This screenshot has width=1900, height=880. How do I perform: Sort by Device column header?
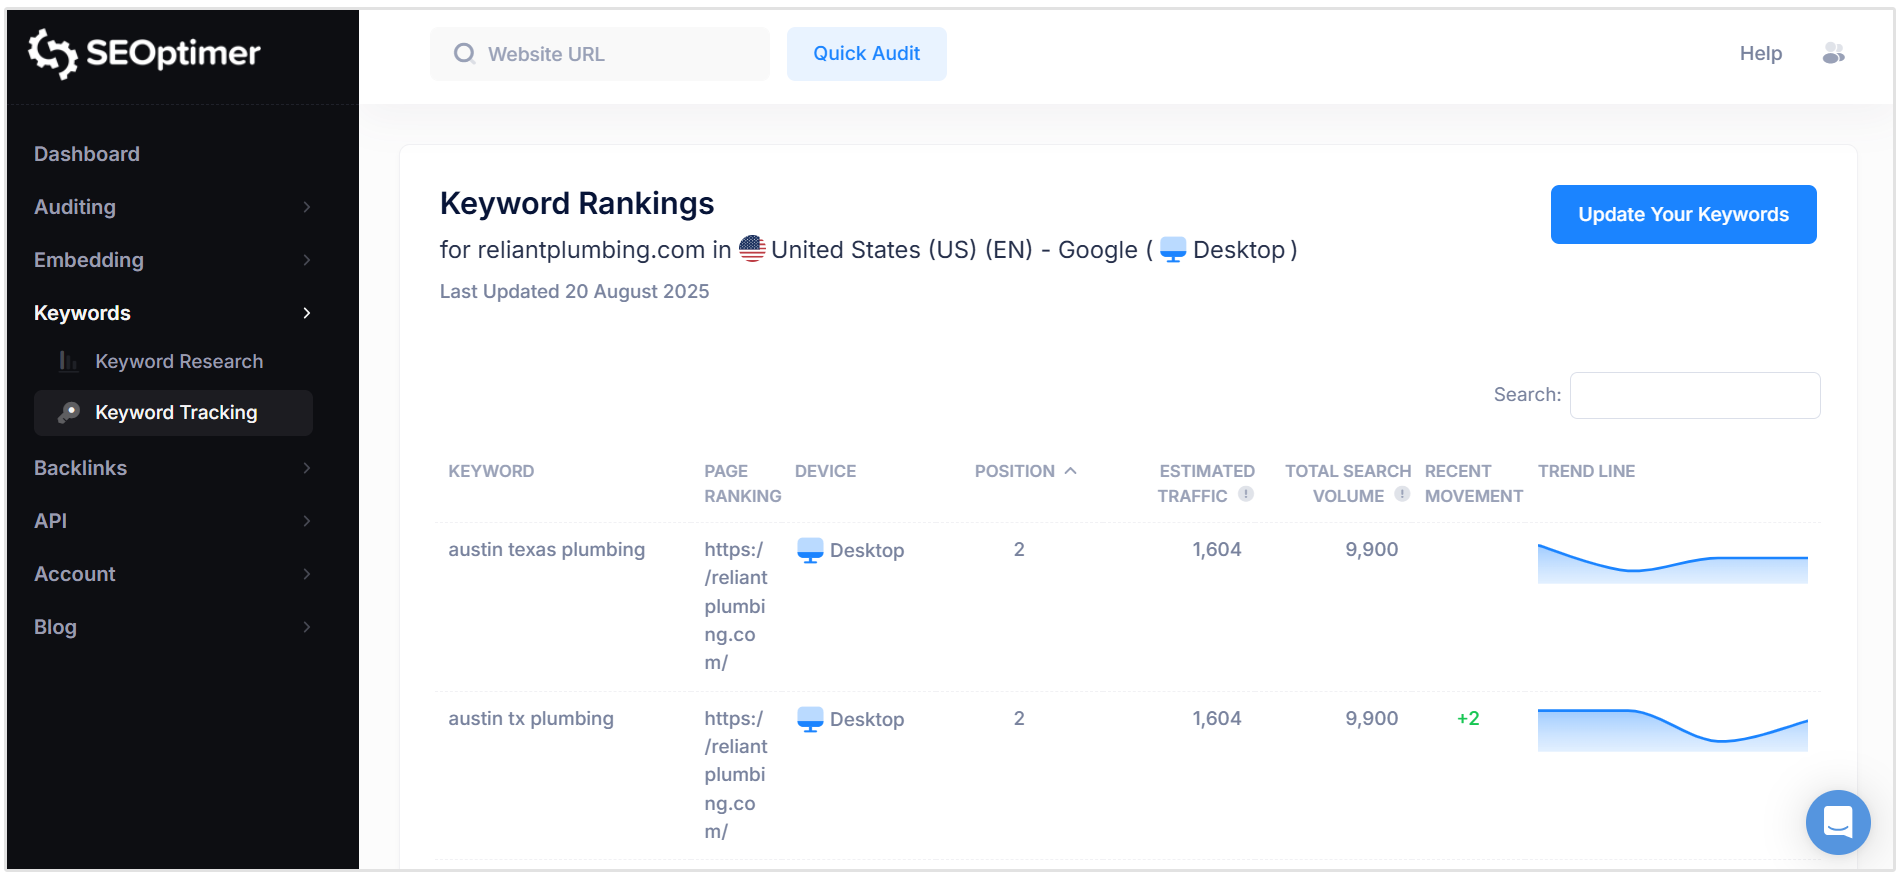(x=825, y=471)
